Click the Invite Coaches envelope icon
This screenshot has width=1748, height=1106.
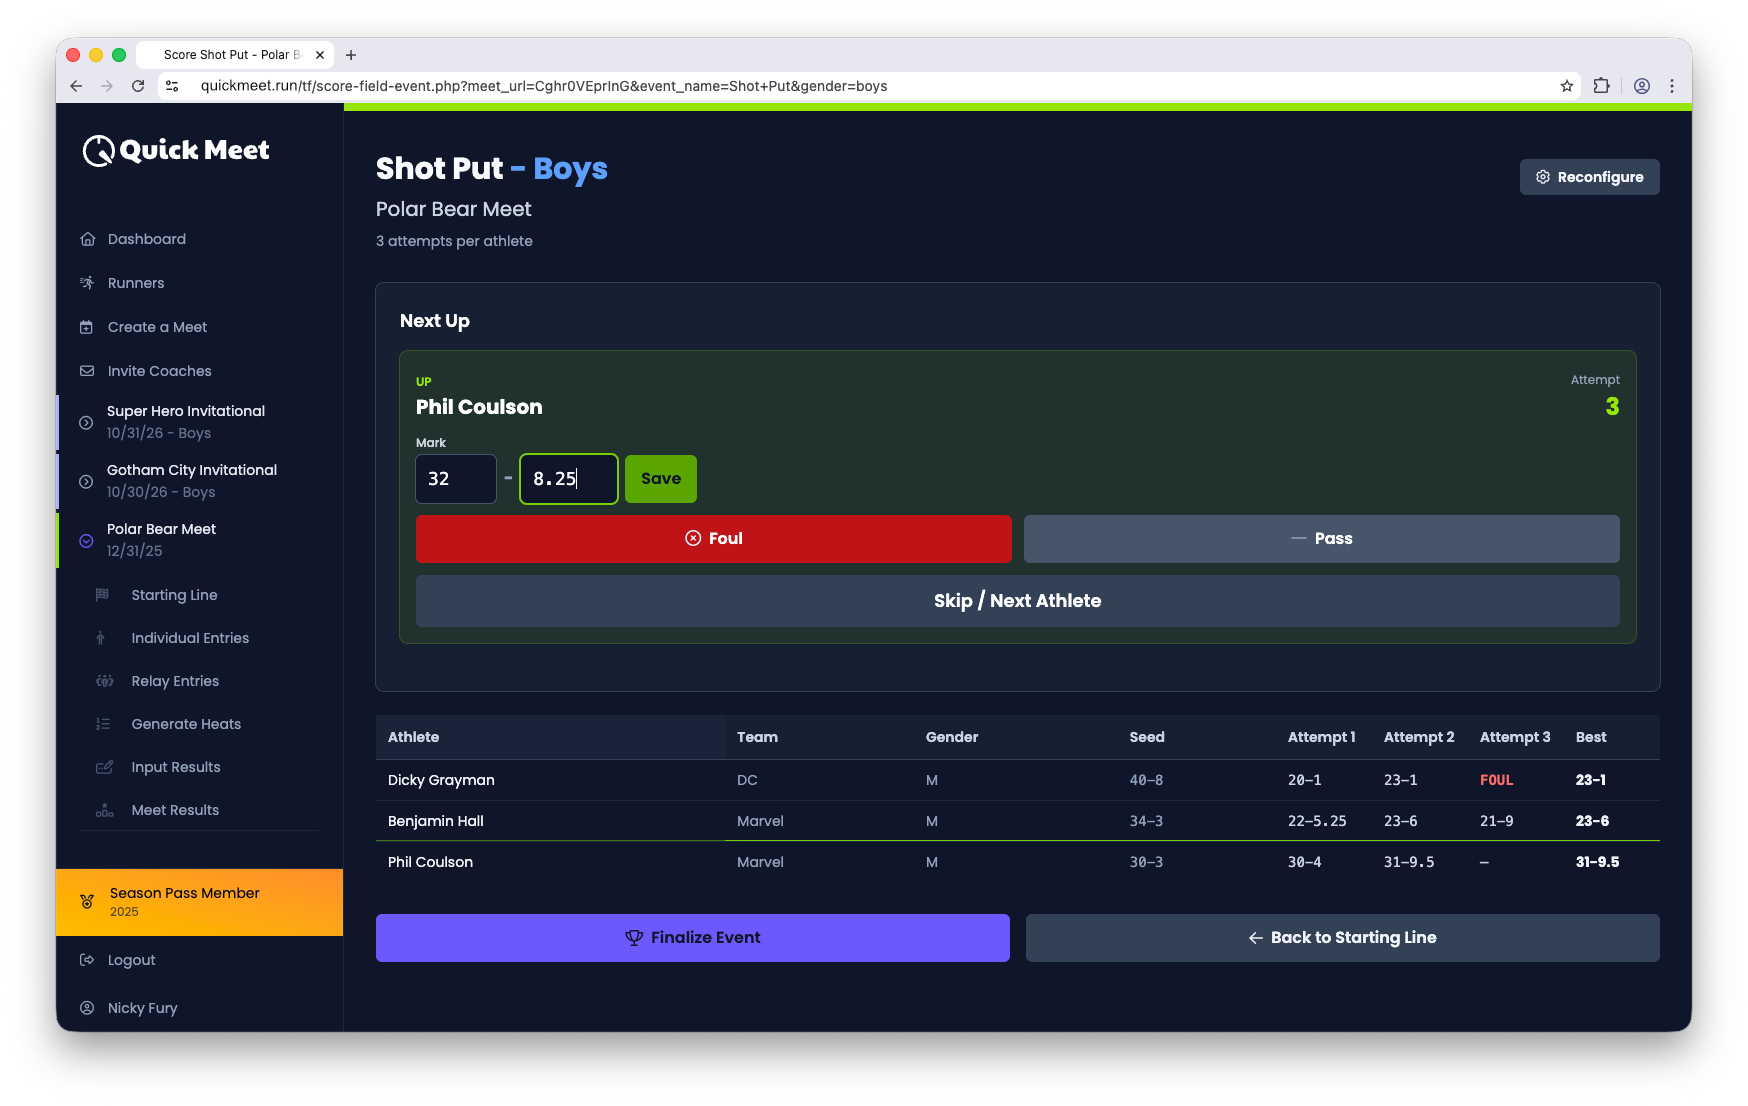[88, 371]
